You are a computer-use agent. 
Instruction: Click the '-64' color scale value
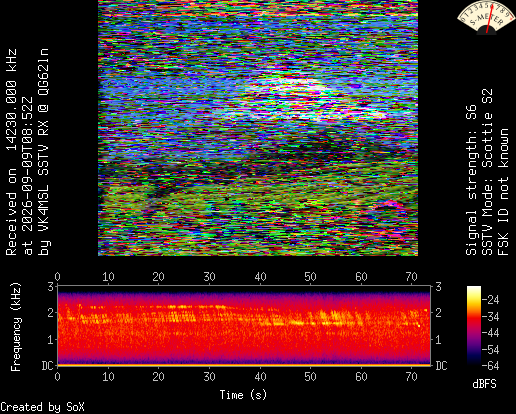click(x=490, y=366)
